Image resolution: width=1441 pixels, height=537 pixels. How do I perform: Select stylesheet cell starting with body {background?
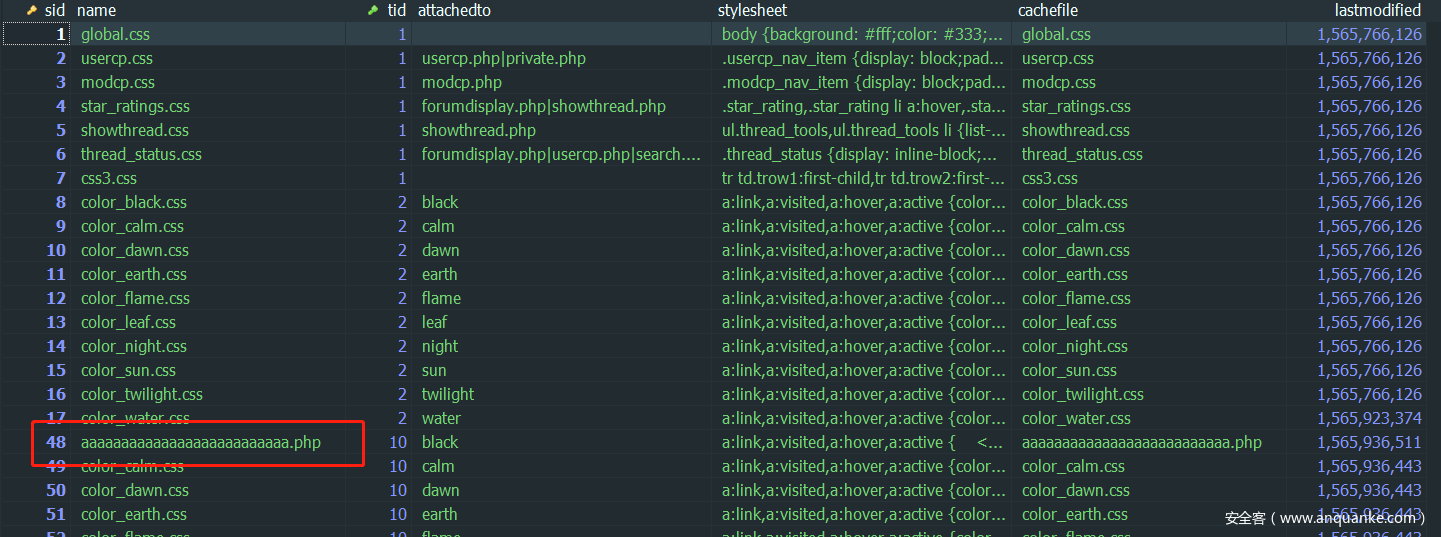pyautogui.click(x=863, y=34)
